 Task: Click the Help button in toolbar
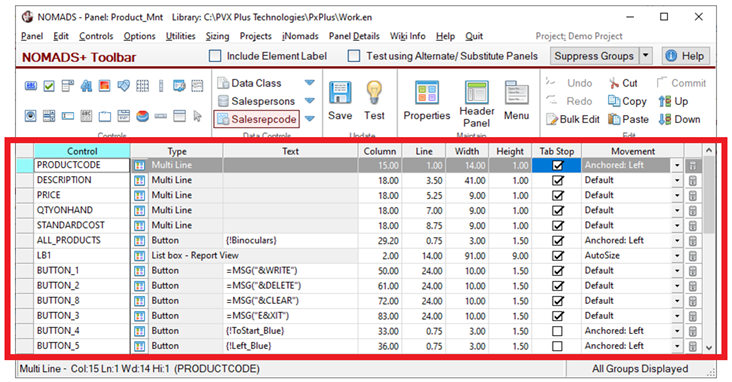(685, 56)
